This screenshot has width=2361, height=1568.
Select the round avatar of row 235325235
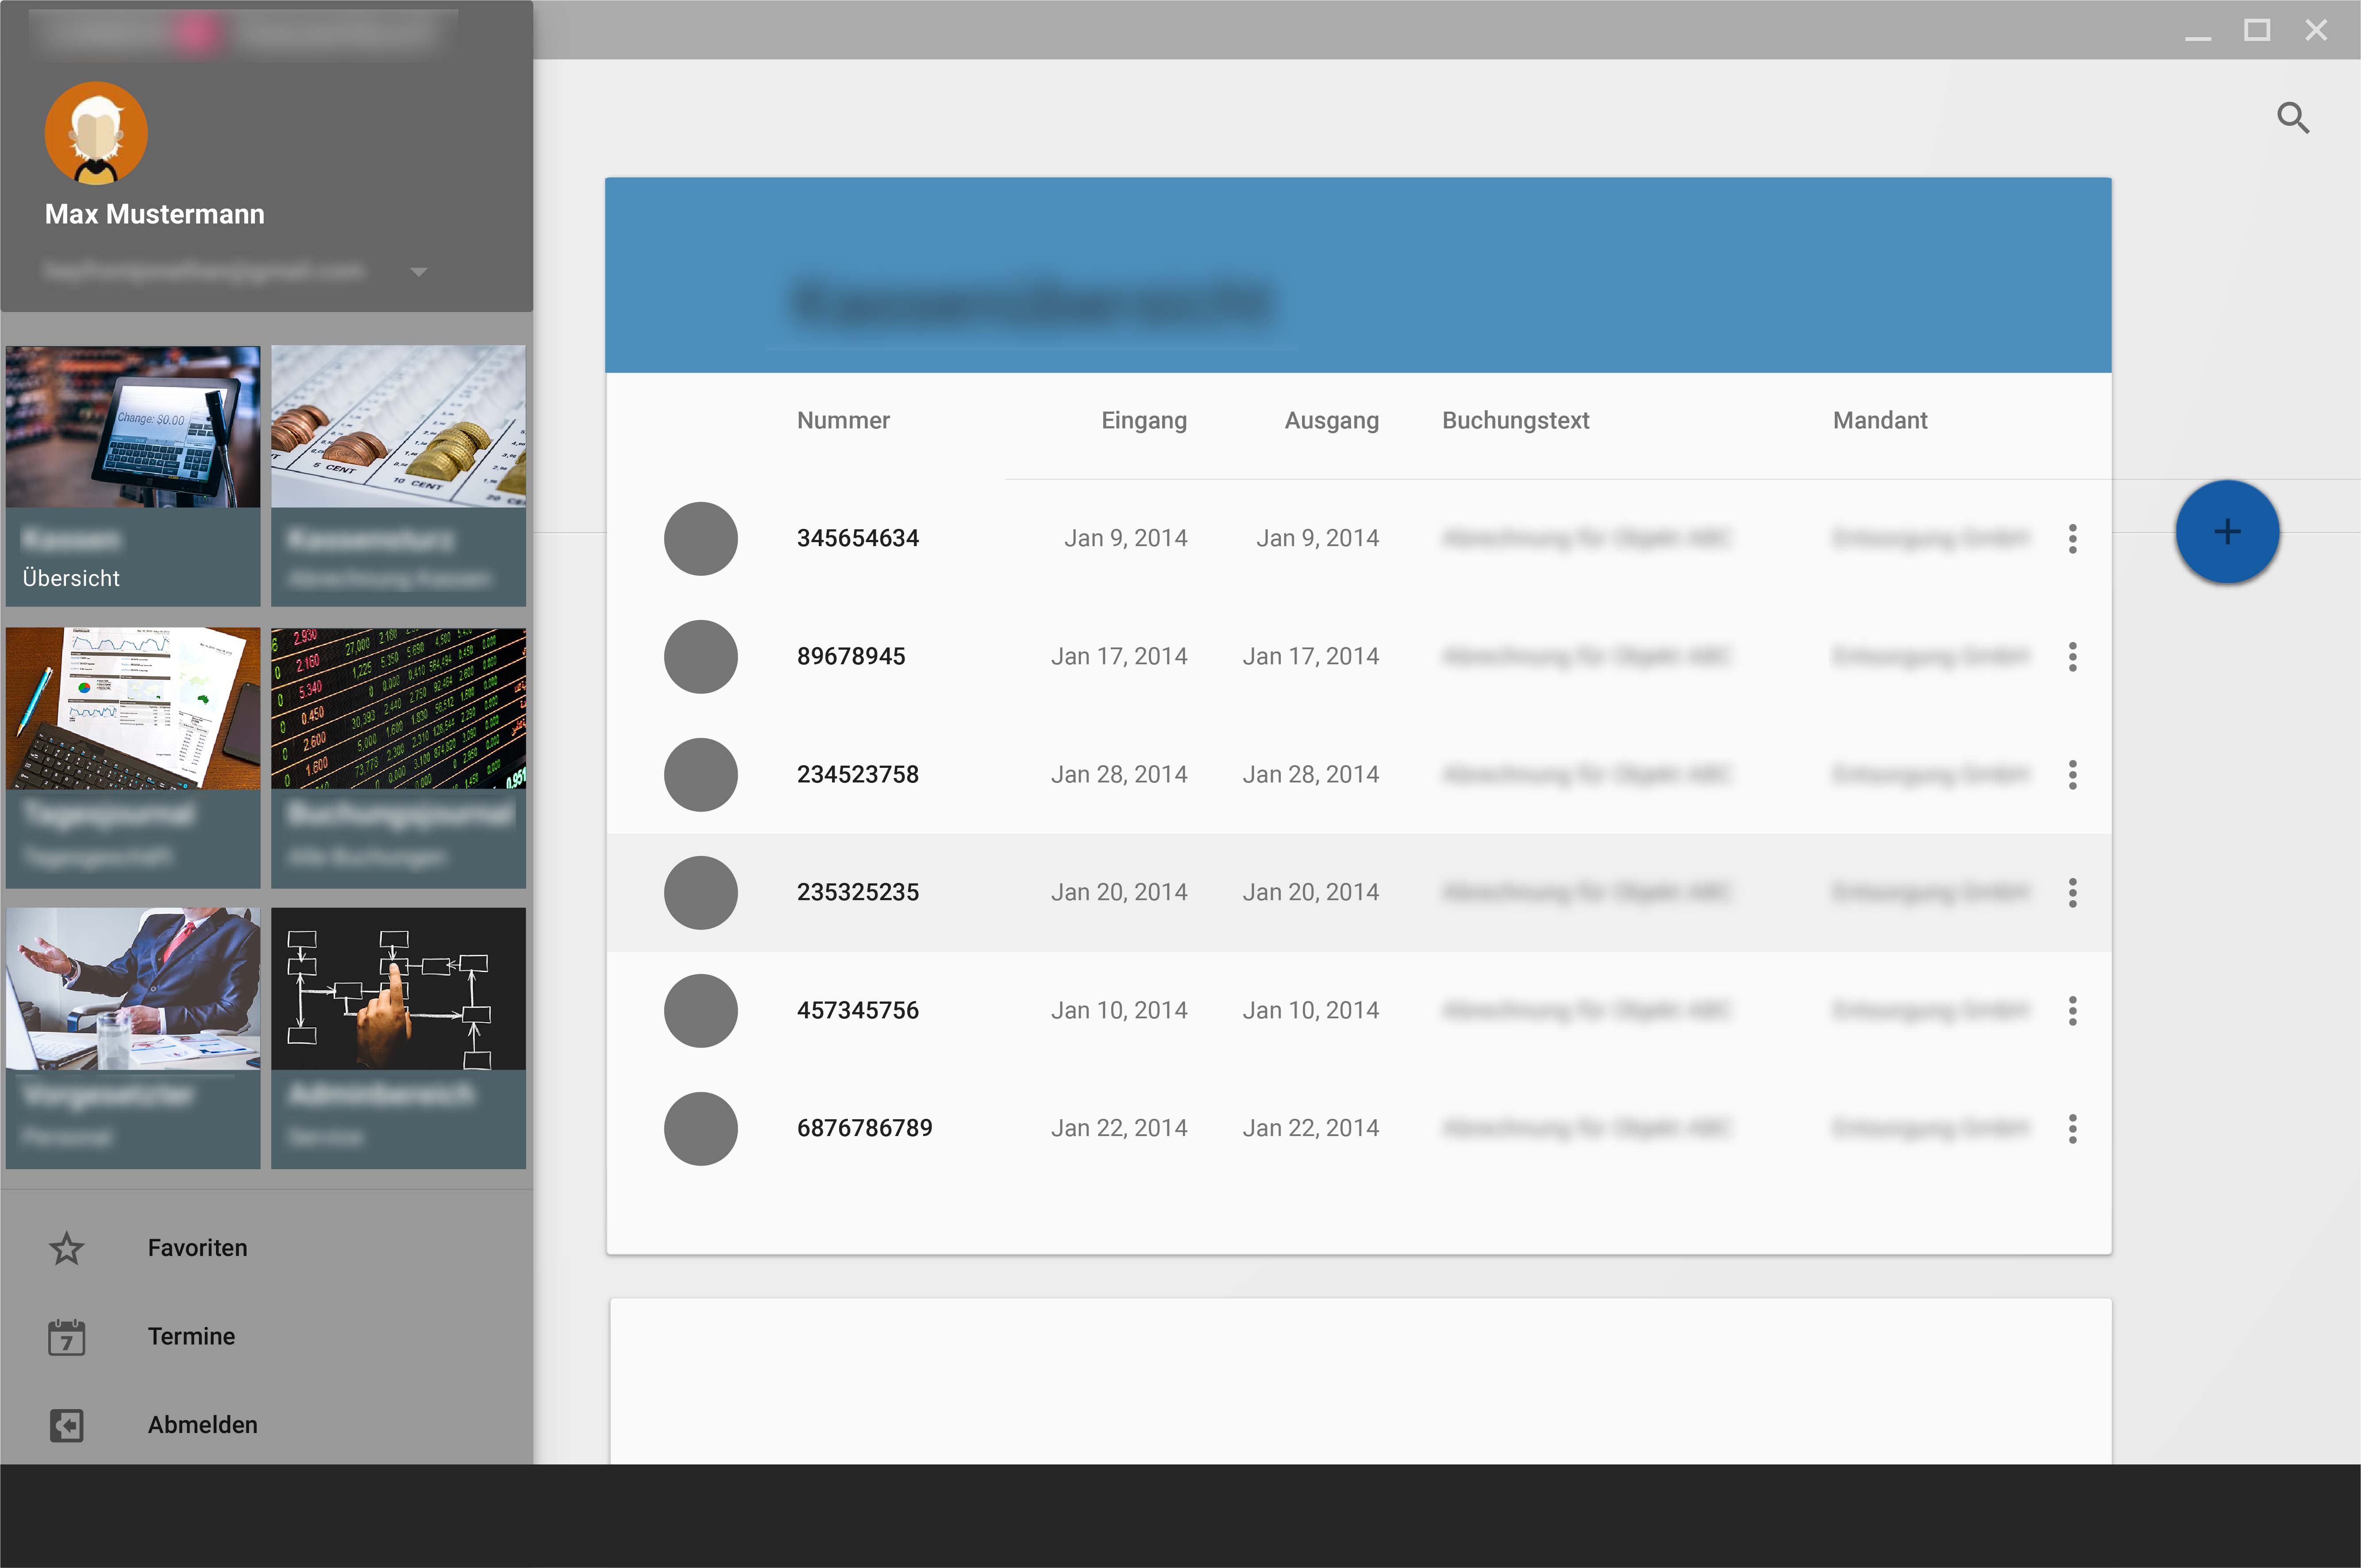pyautogui.click(x=701, y=893)
